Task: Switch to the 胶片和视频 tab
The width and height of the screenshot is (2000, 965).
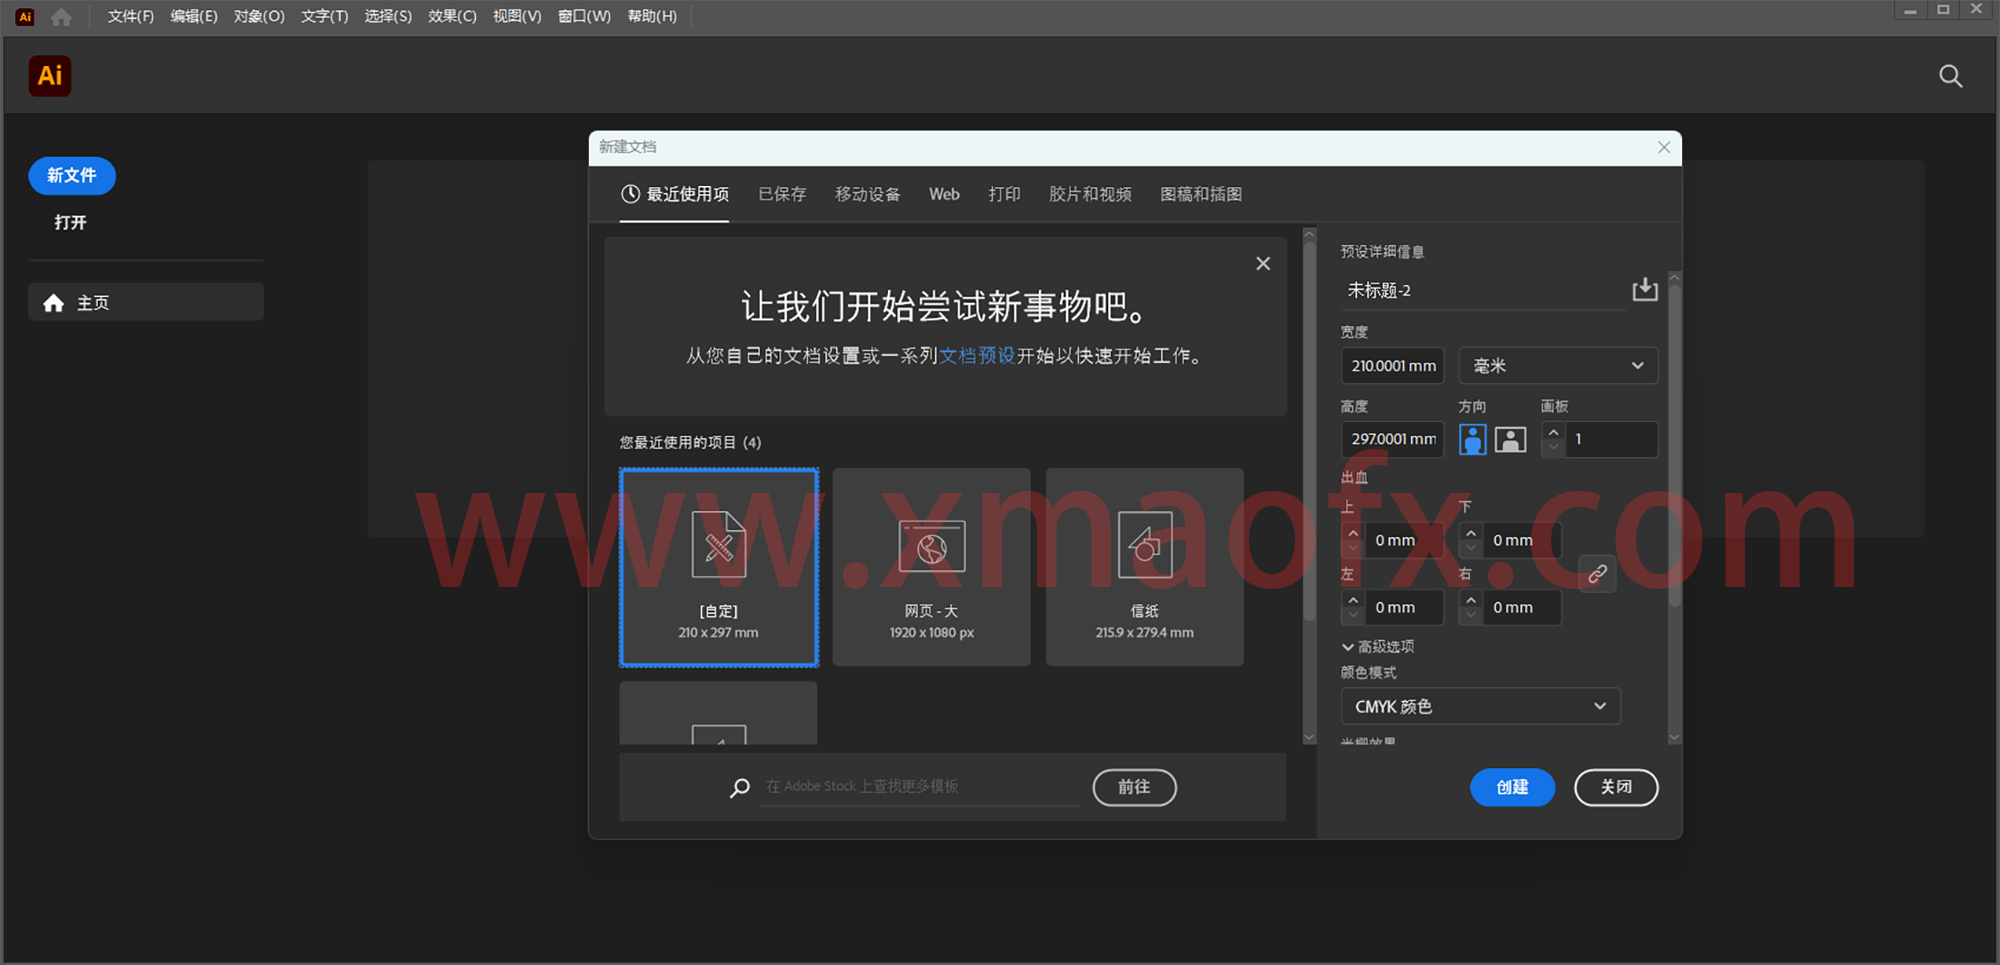Action: 1090,194
